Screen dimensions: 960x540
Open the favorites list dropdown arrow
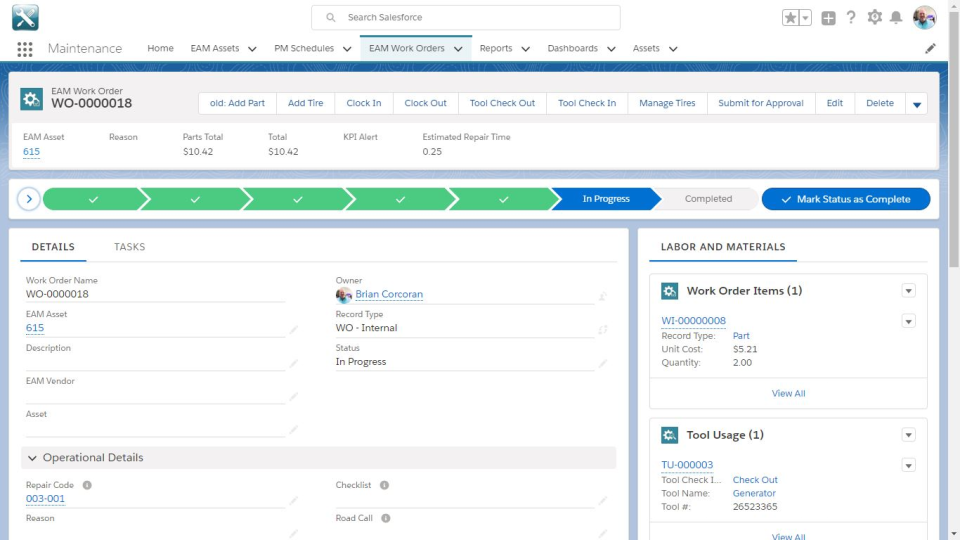806,18
